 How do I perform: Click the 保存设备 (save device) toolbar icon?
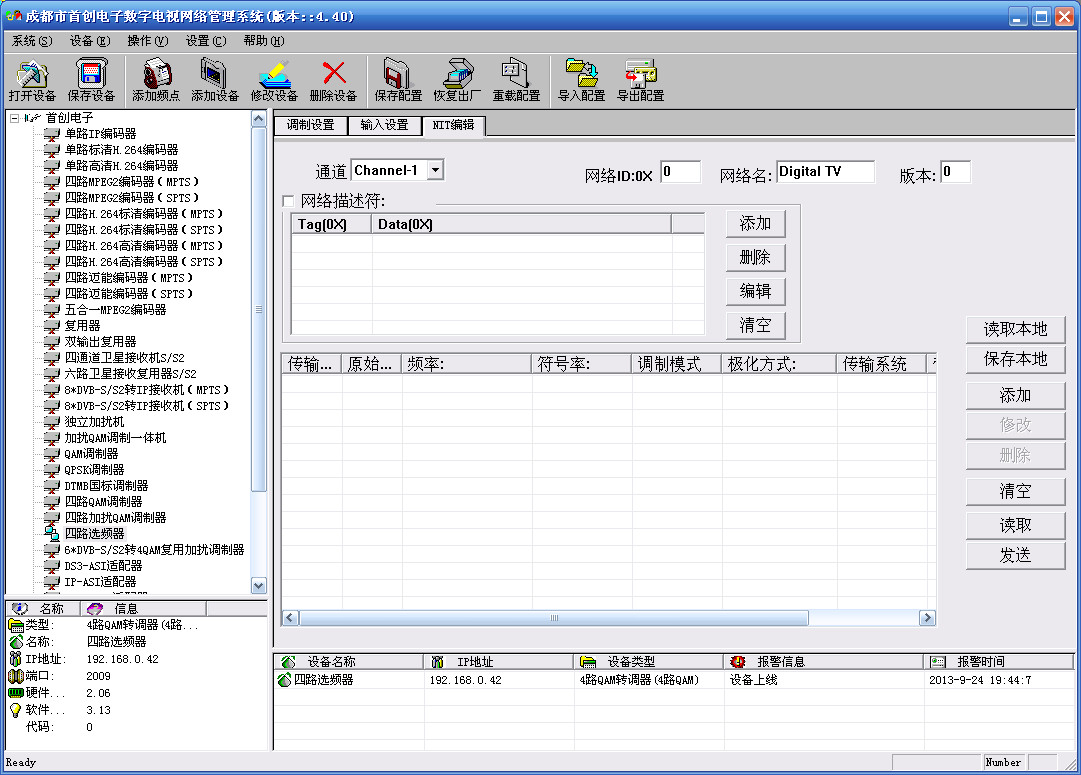click(91, 74)
